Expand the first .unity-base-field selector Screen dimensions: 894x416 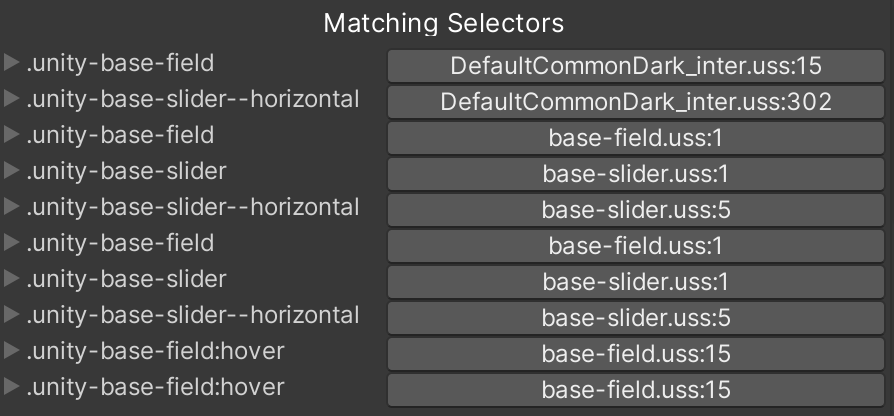[x=12, y=64]
